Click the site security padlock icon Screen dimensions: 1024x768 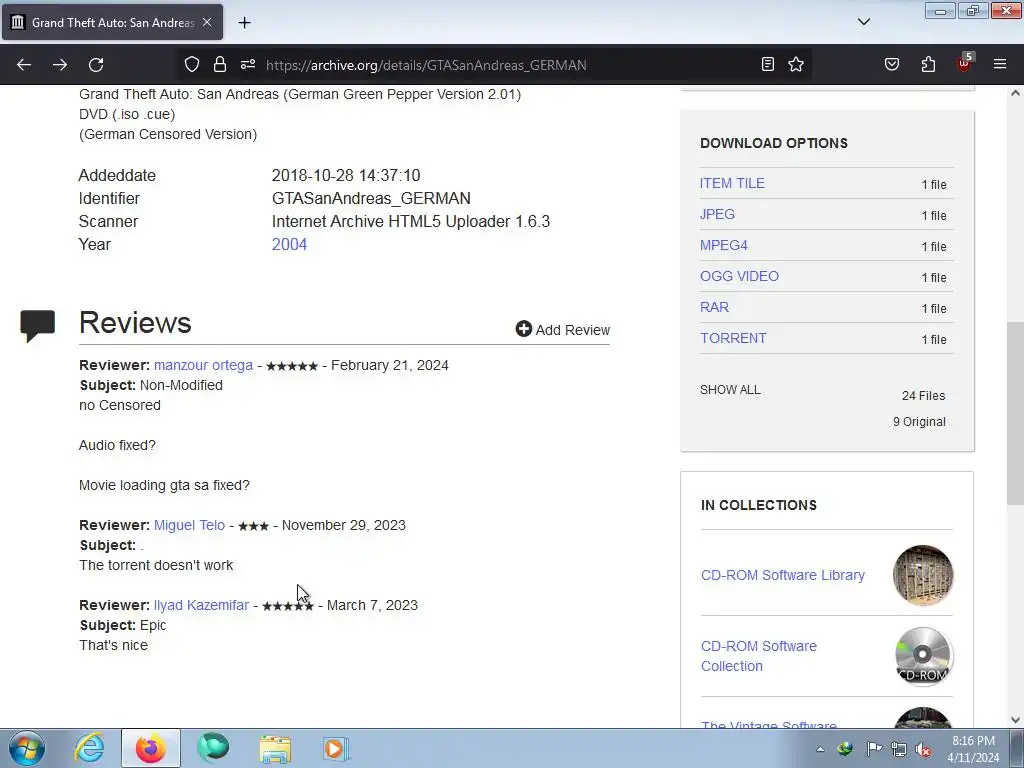220,64
